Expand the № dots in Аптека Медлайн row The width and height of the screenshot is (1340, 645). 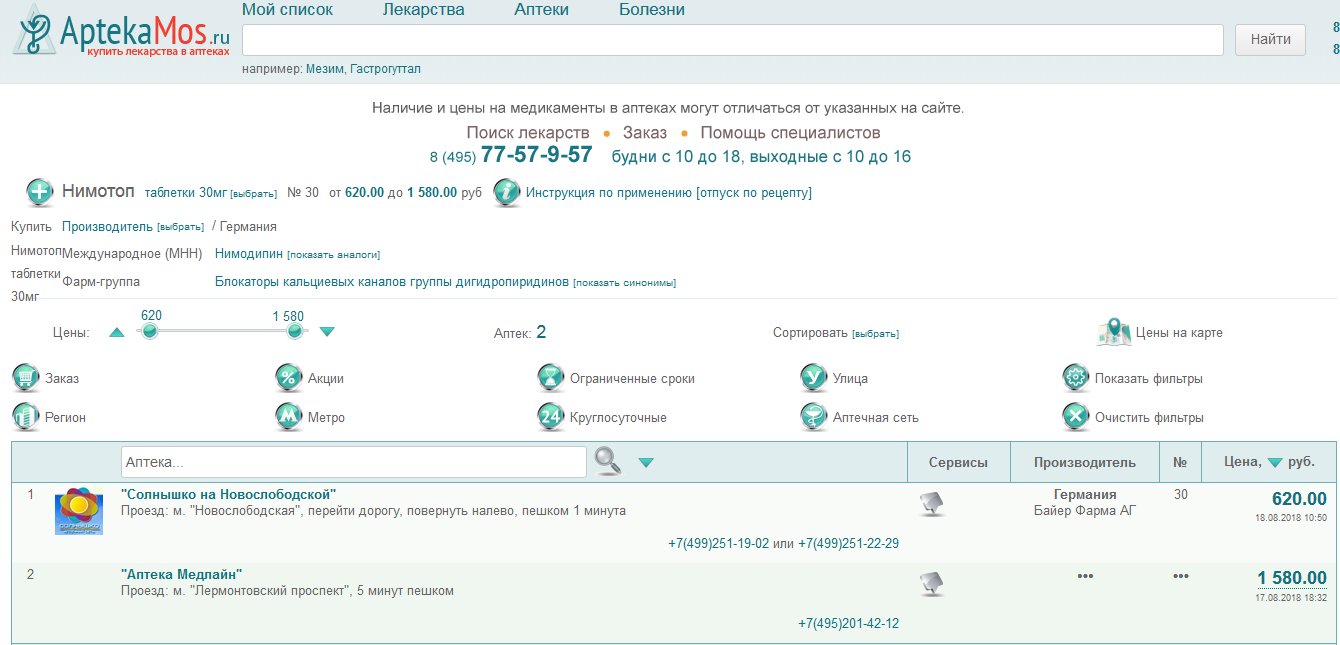[1181, 576]
